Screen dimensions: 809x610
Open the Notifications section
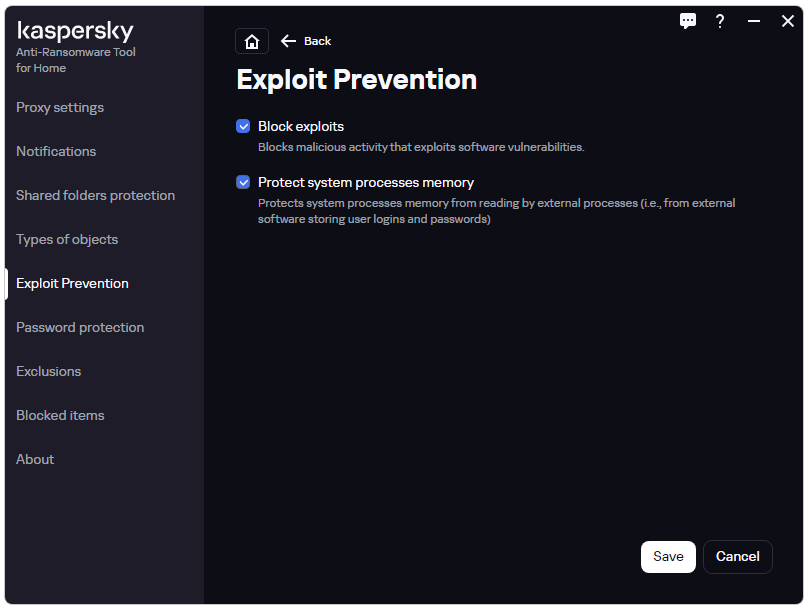[x=56, y=151]
